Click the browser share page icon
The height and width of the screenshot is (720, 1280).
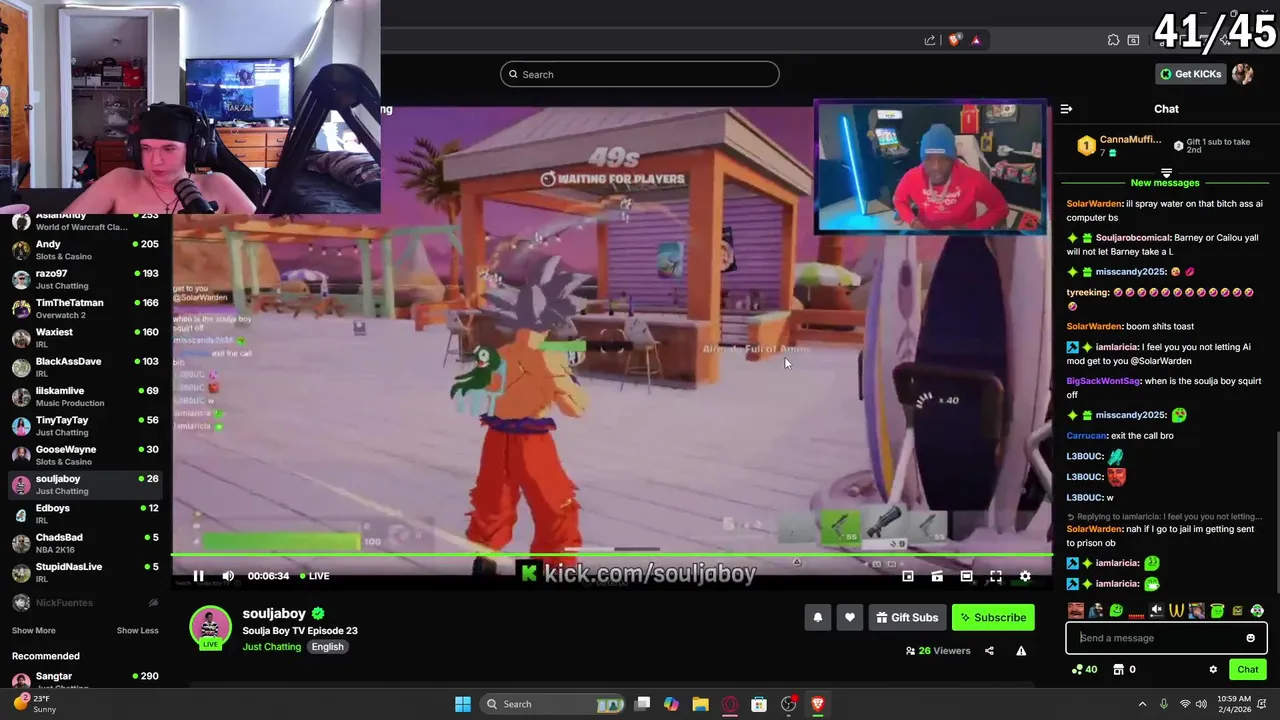(x=930, y=40)
